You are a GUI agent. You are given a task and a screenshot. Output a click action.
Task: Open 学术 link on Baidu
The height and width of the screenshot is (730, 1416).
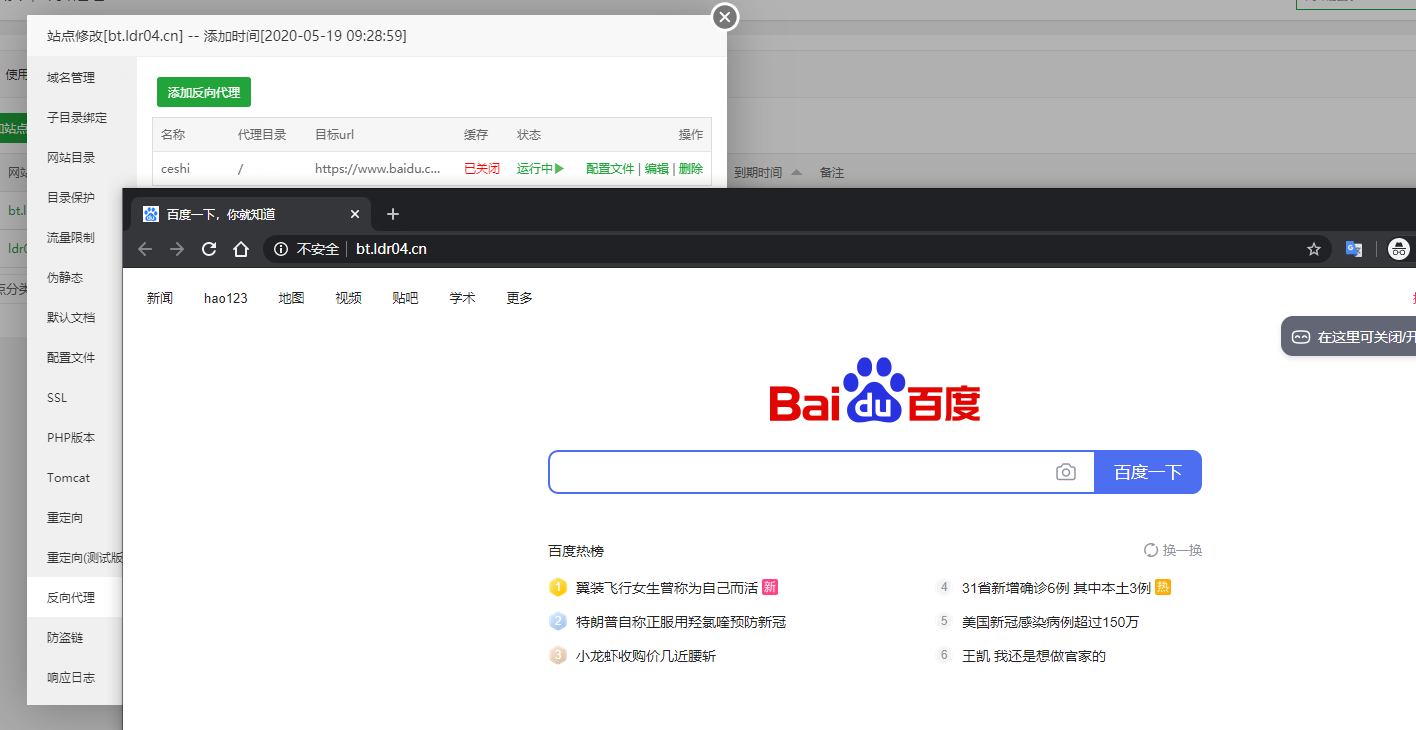click(x=462, y=298)
